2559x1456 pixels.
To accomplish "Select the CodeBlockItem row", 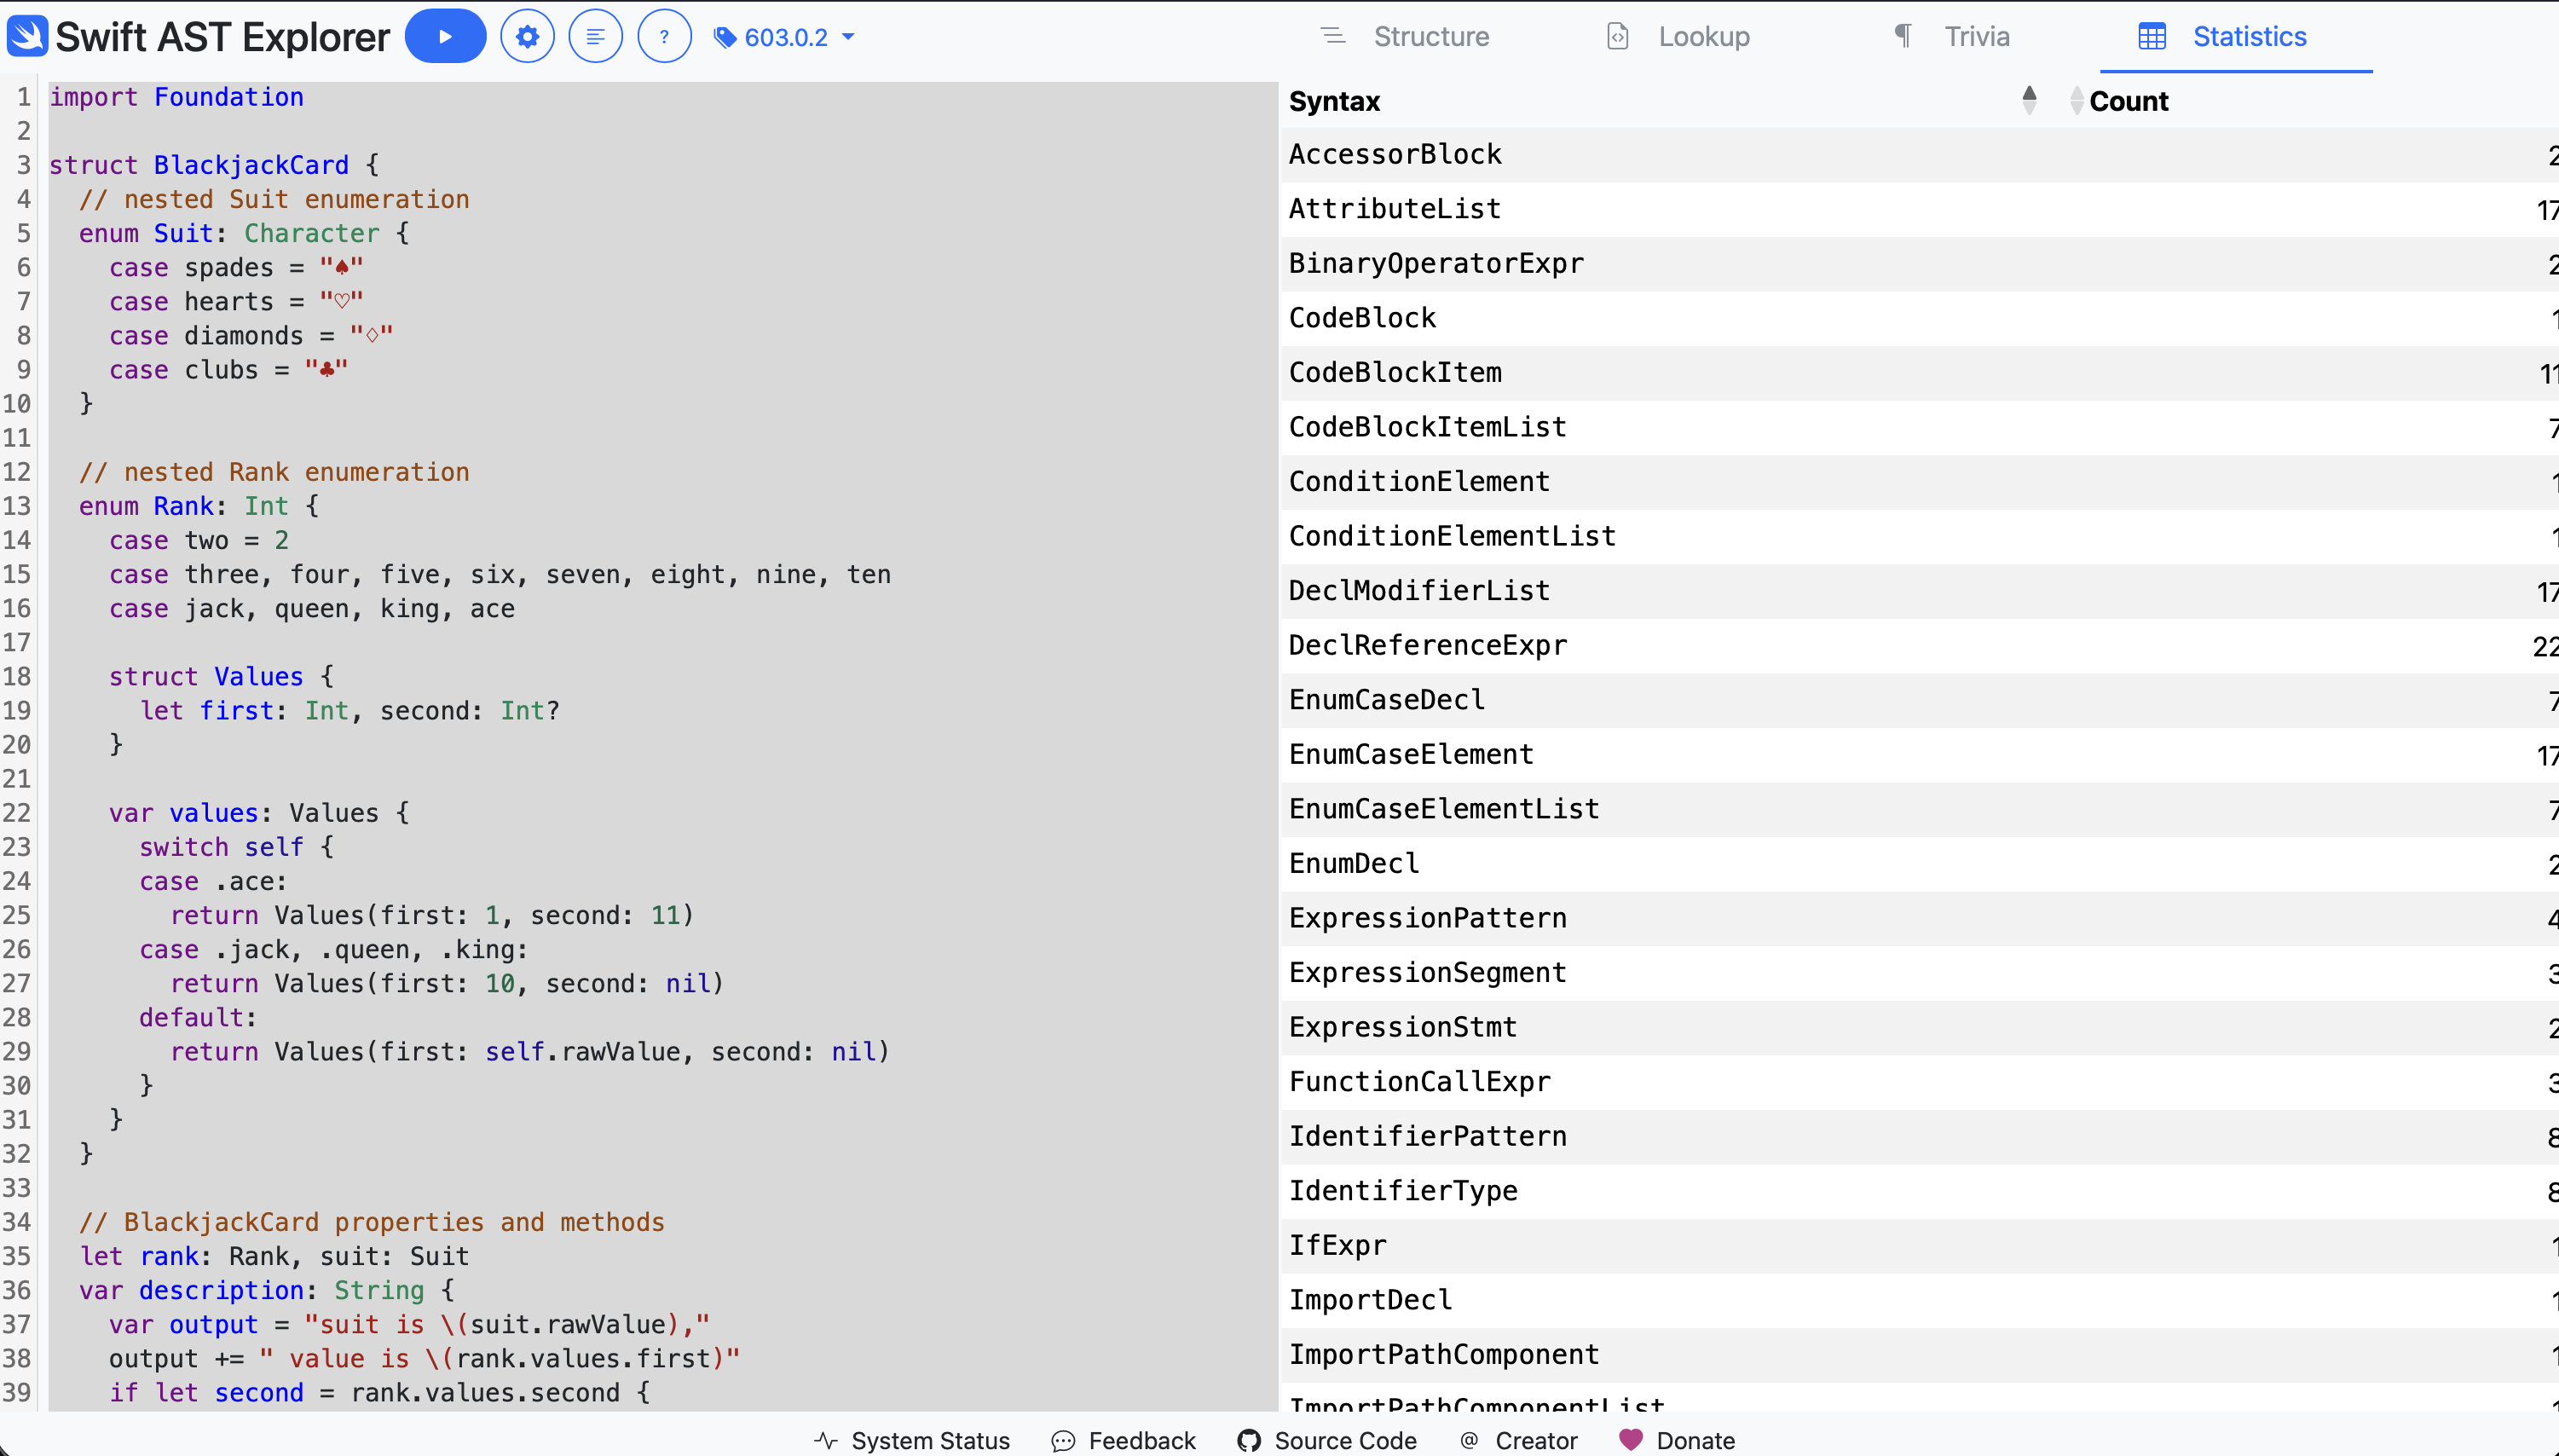I will coord(1920,373).
